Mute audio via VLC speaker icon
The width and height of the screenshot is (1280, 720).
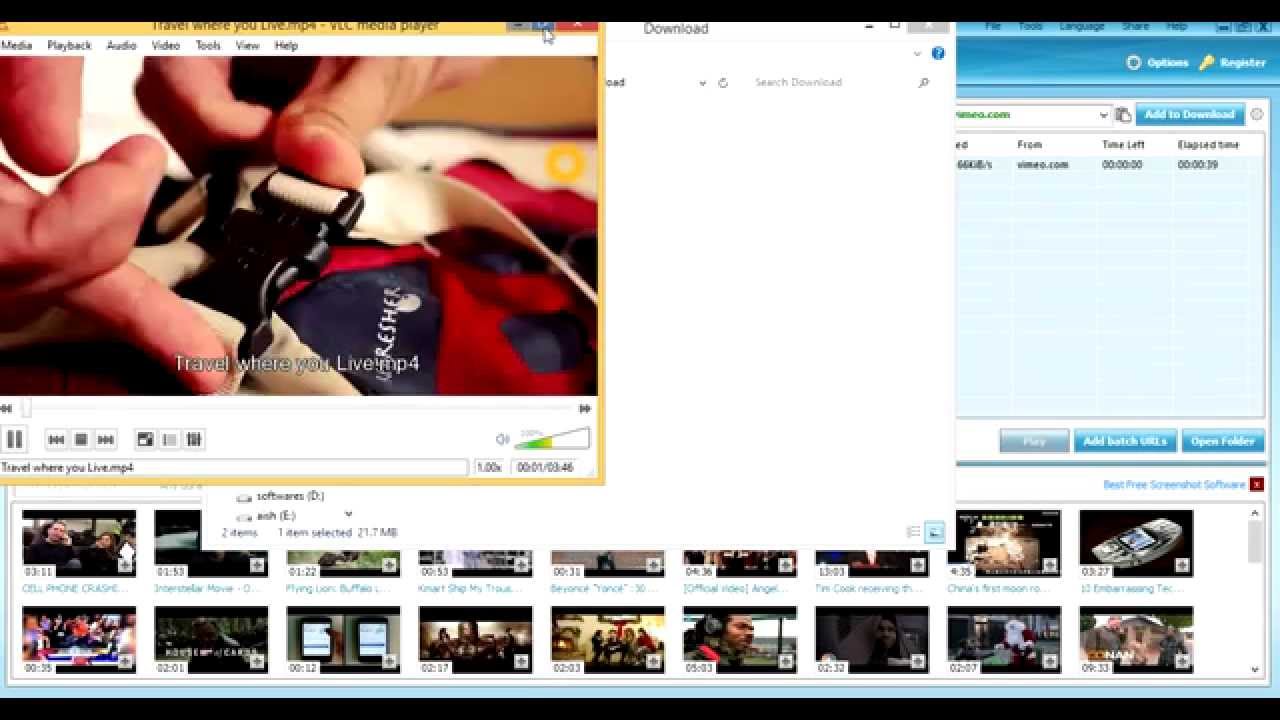[x=502, y=439]
